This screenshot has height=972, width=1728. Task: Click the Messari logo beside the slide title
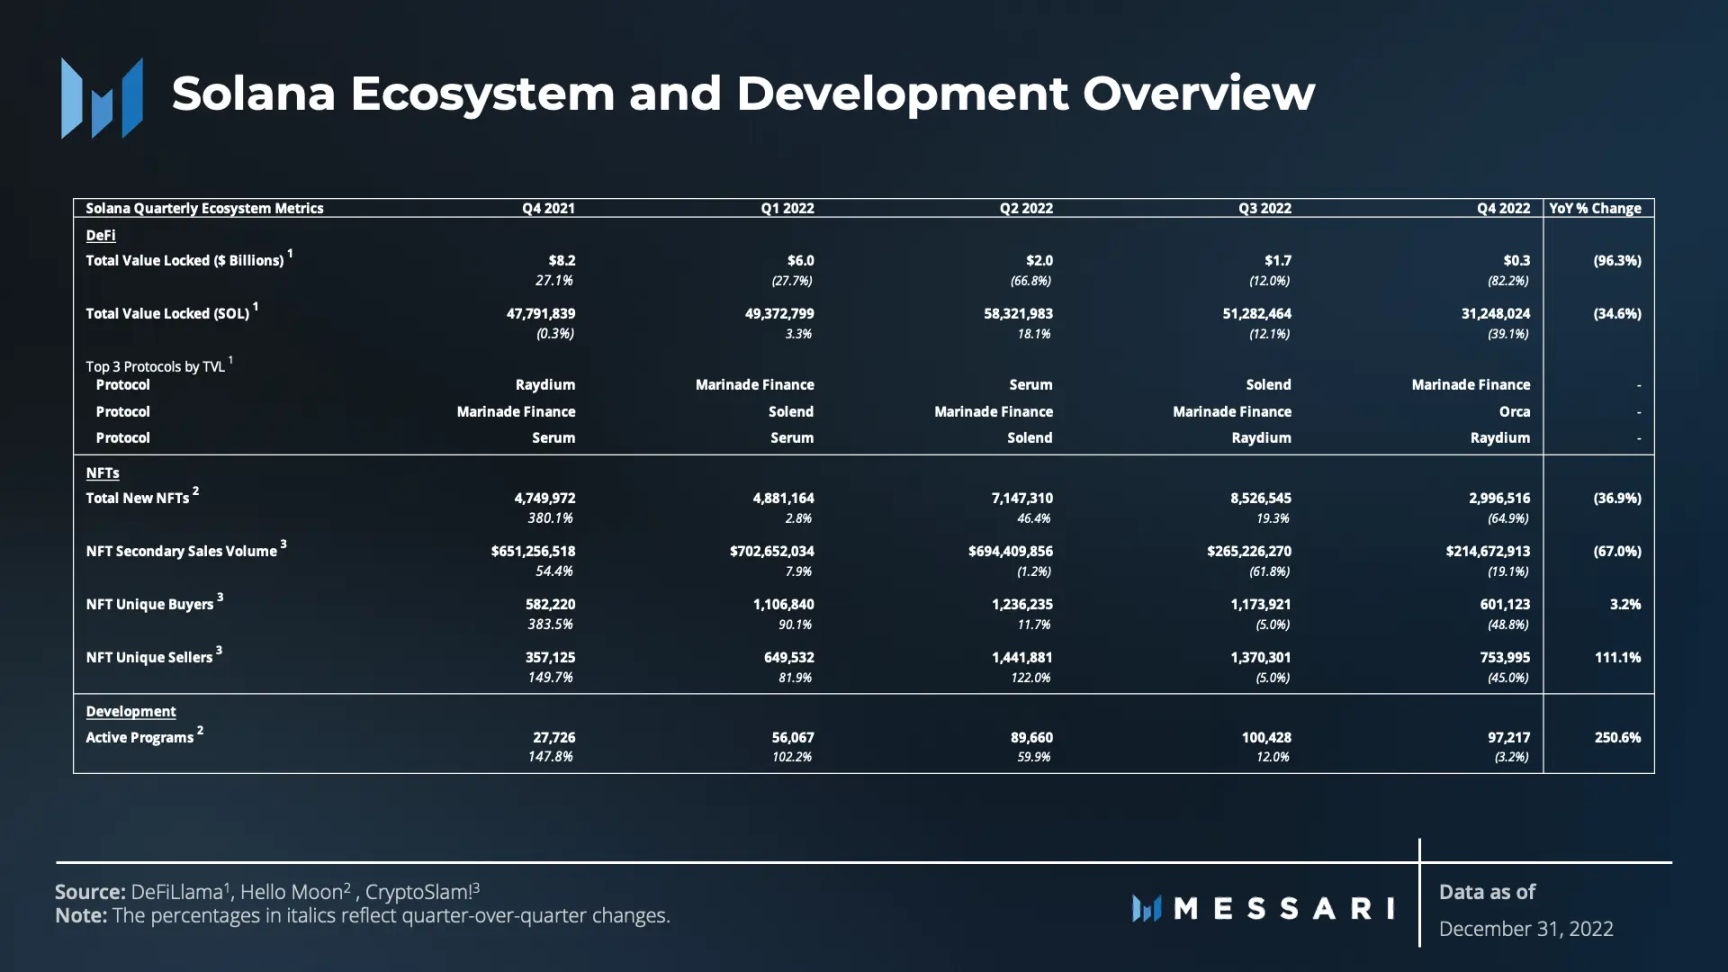(102, 97)
